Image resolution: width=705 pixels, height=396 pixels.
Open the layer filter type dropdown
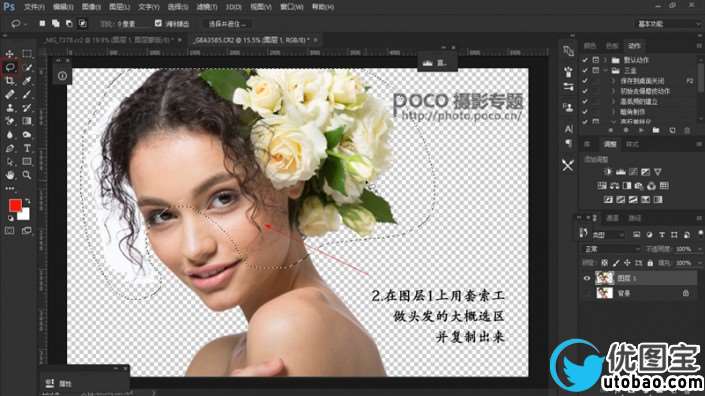click(608, 235)
